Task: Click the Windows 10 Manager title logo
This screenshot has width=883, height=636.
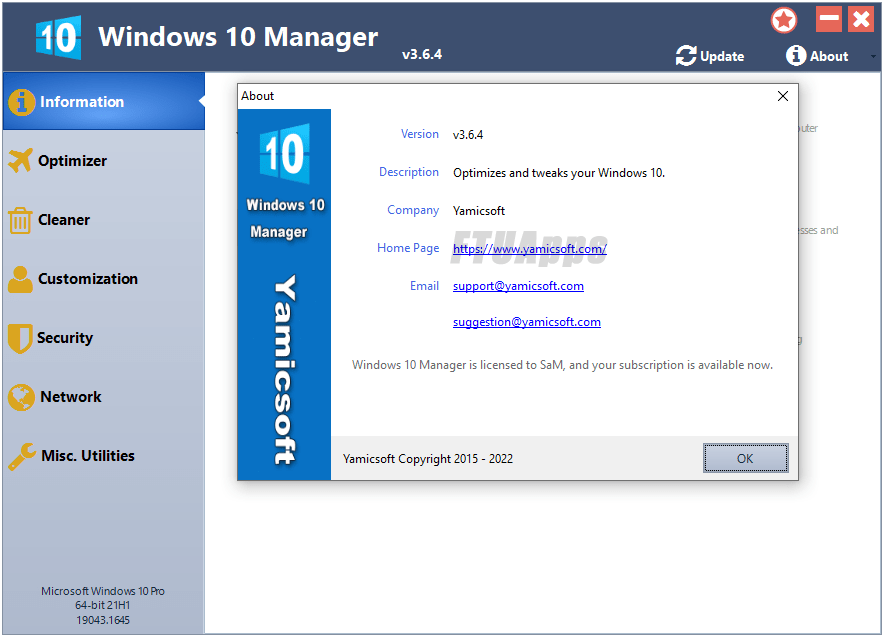Action: (x=59, y=37)
